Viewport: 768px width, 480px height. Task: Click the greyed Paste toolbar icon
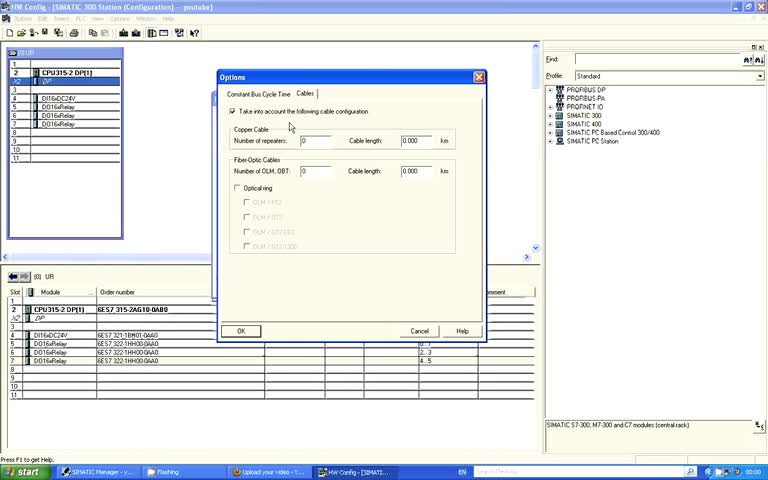coord(105,33)
